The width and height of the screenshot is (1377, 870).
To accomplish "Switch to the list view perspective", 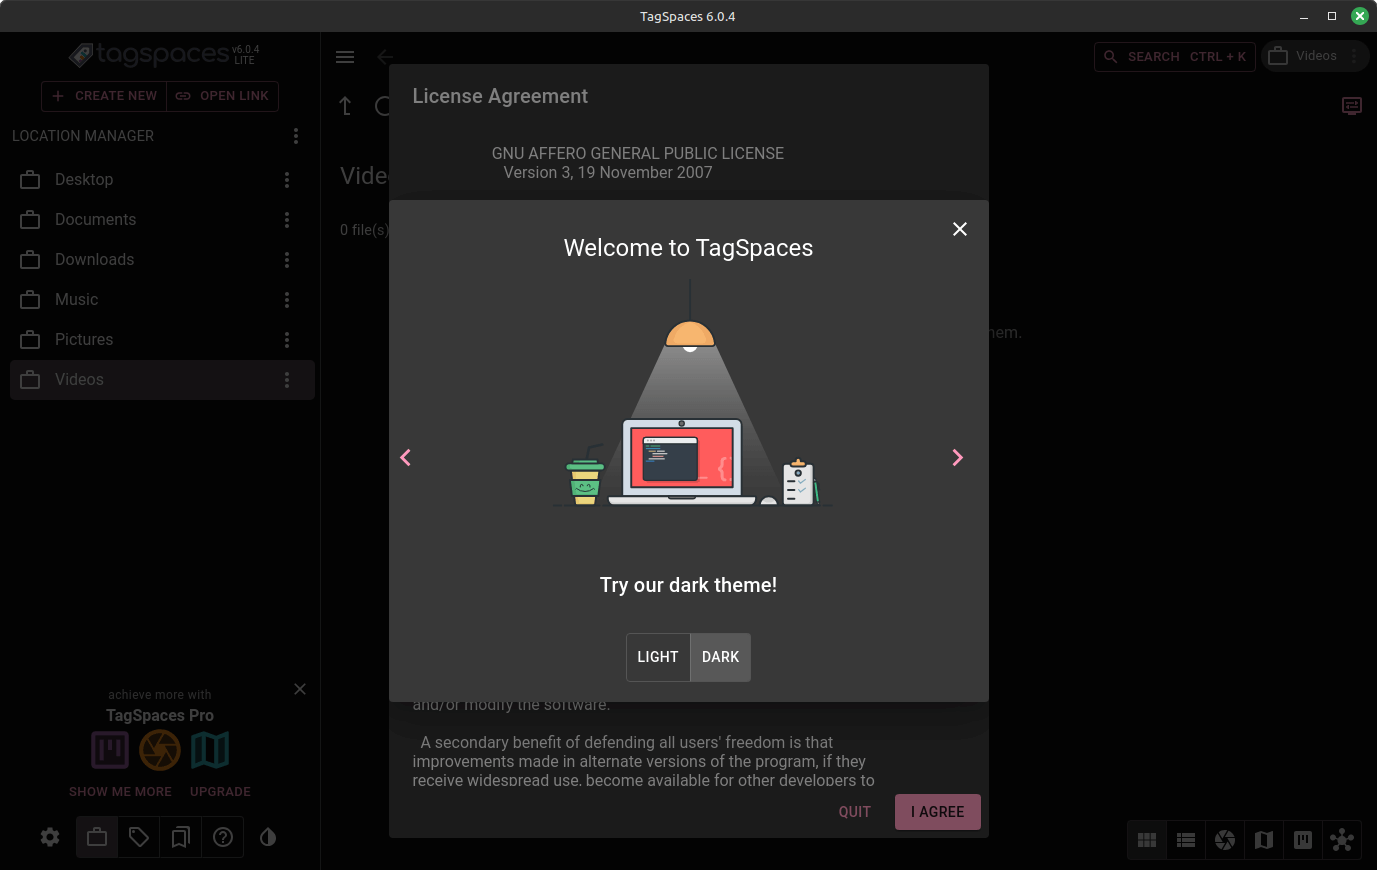I will tap(1186, 840).
